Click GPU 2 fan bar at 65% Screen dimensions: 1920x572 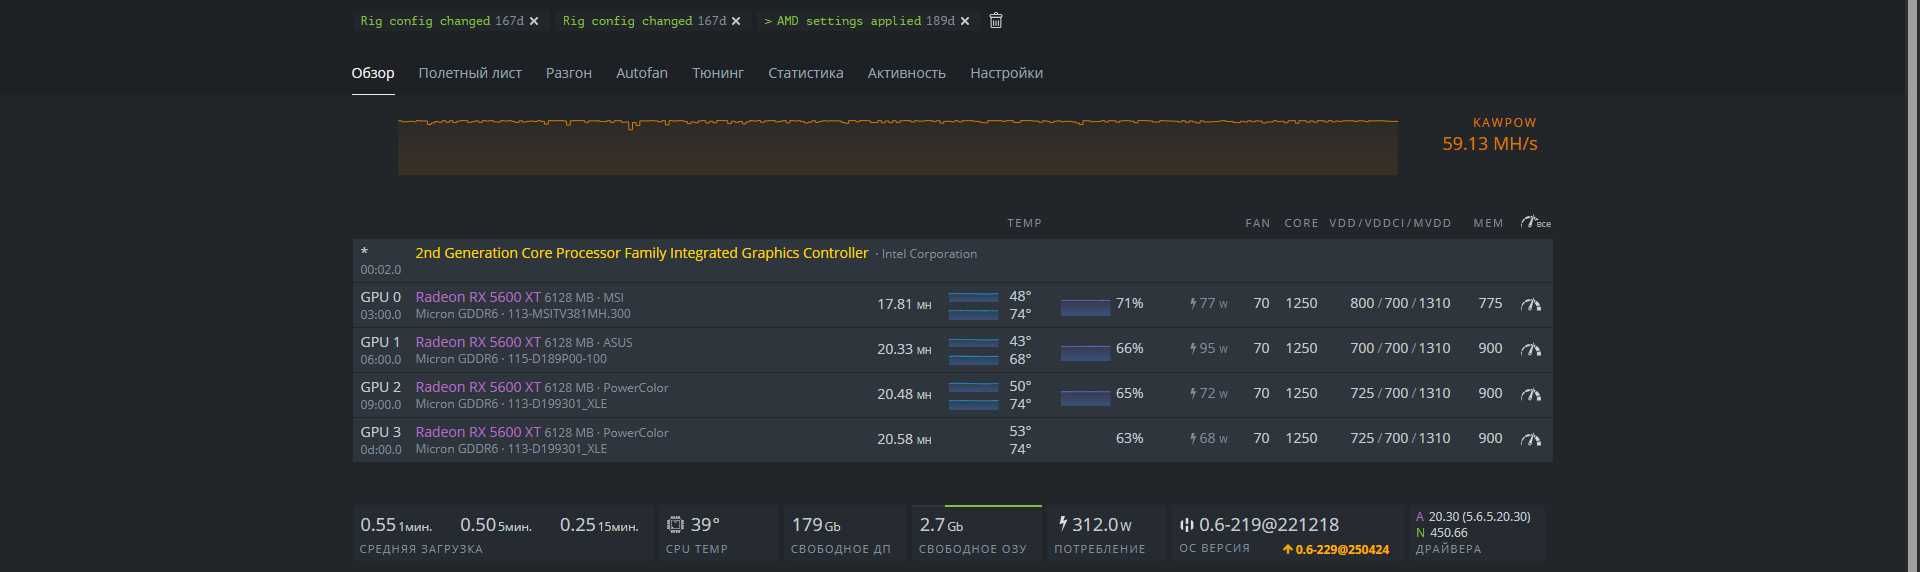pyautogui.click(x=1085, y=397)
